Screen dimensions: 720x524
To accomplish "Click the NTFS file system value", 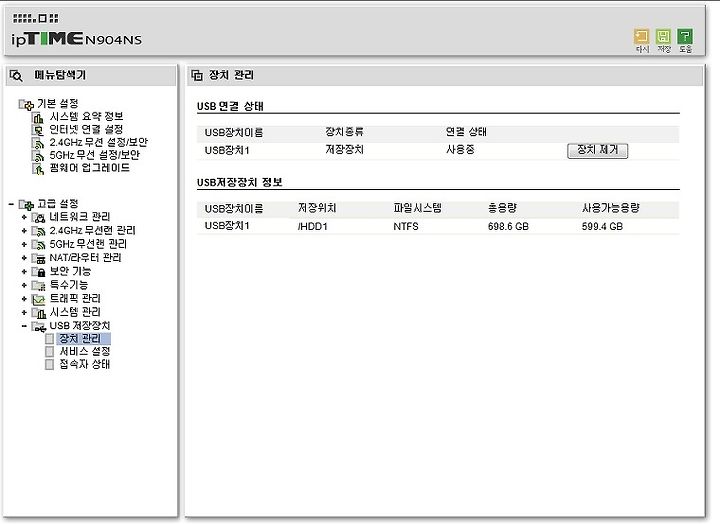I will point(406,226).
